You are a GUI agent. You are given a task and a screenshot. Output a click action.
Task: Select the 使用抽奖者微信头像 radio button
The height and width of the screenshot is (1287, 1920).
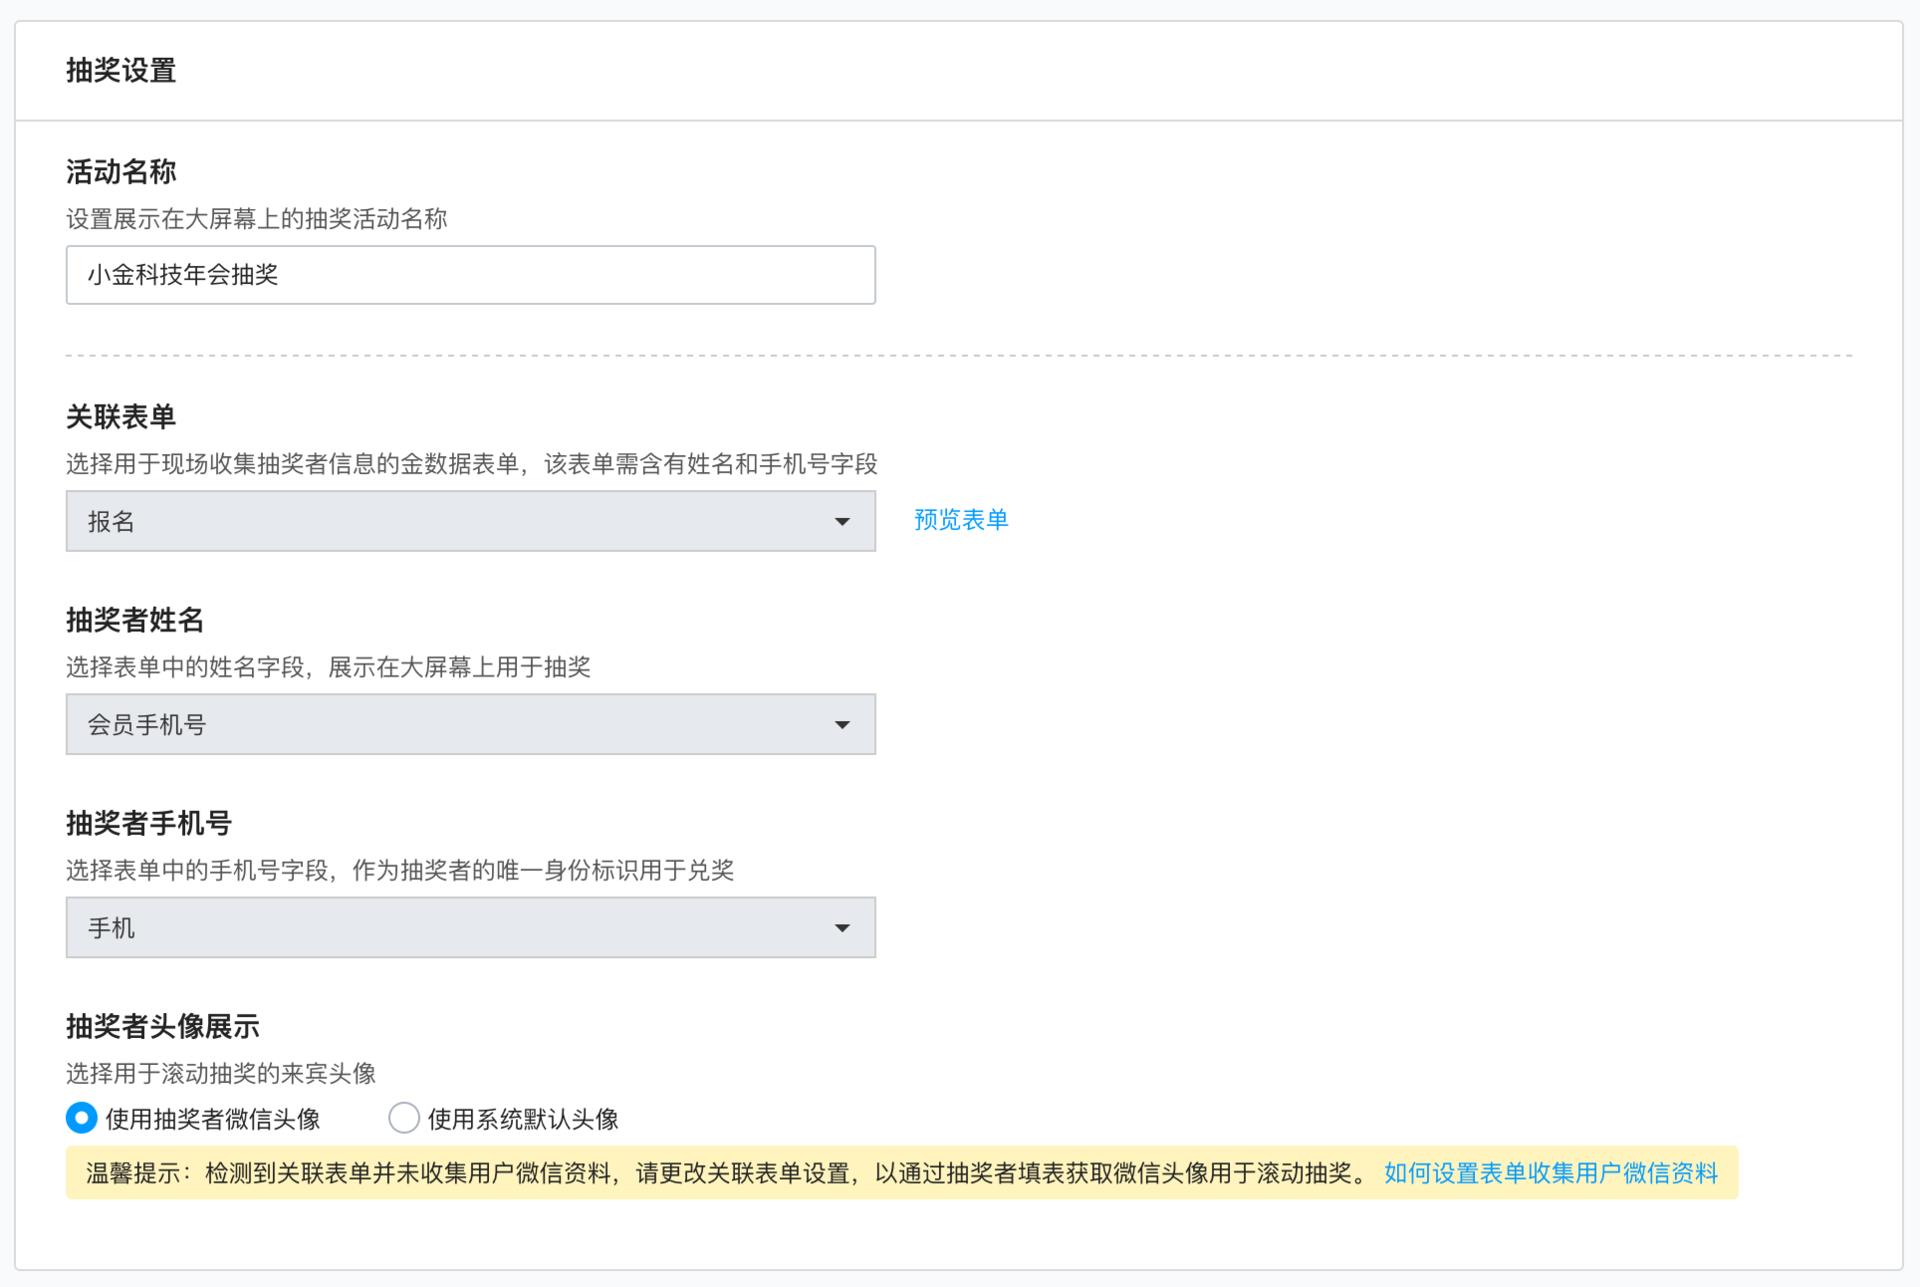[82, 1118]
